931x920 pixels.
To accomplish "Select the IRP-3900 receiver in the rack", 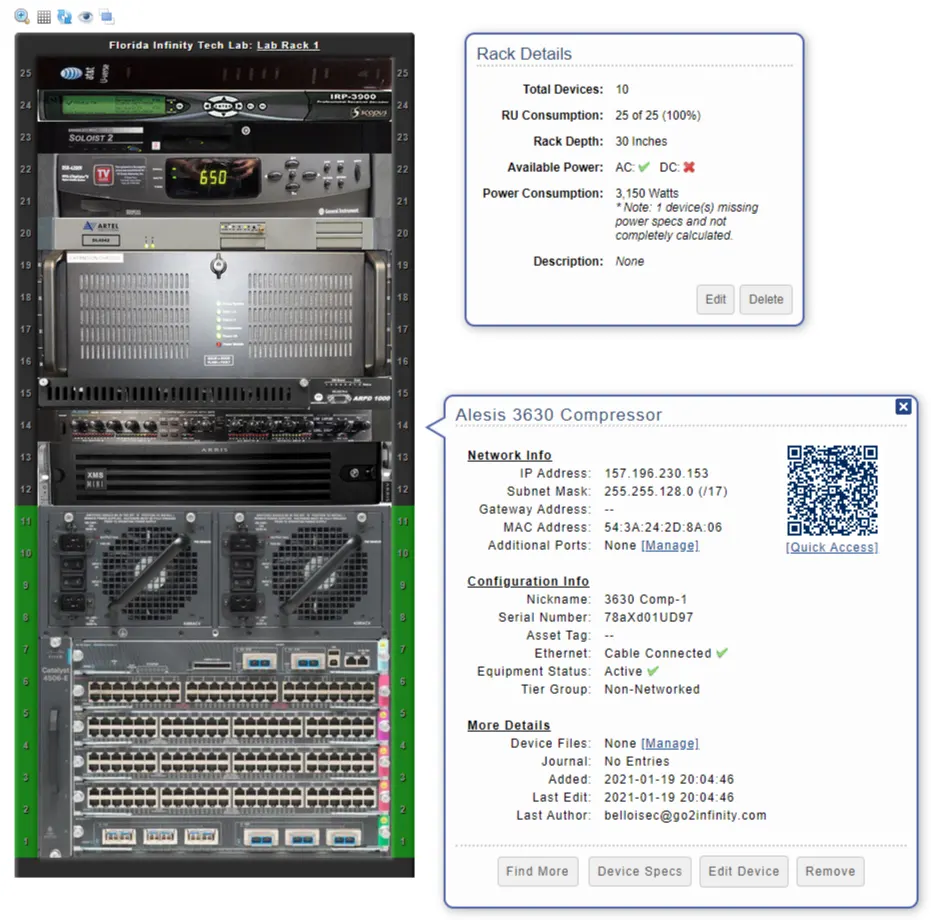I will (214, 105).
